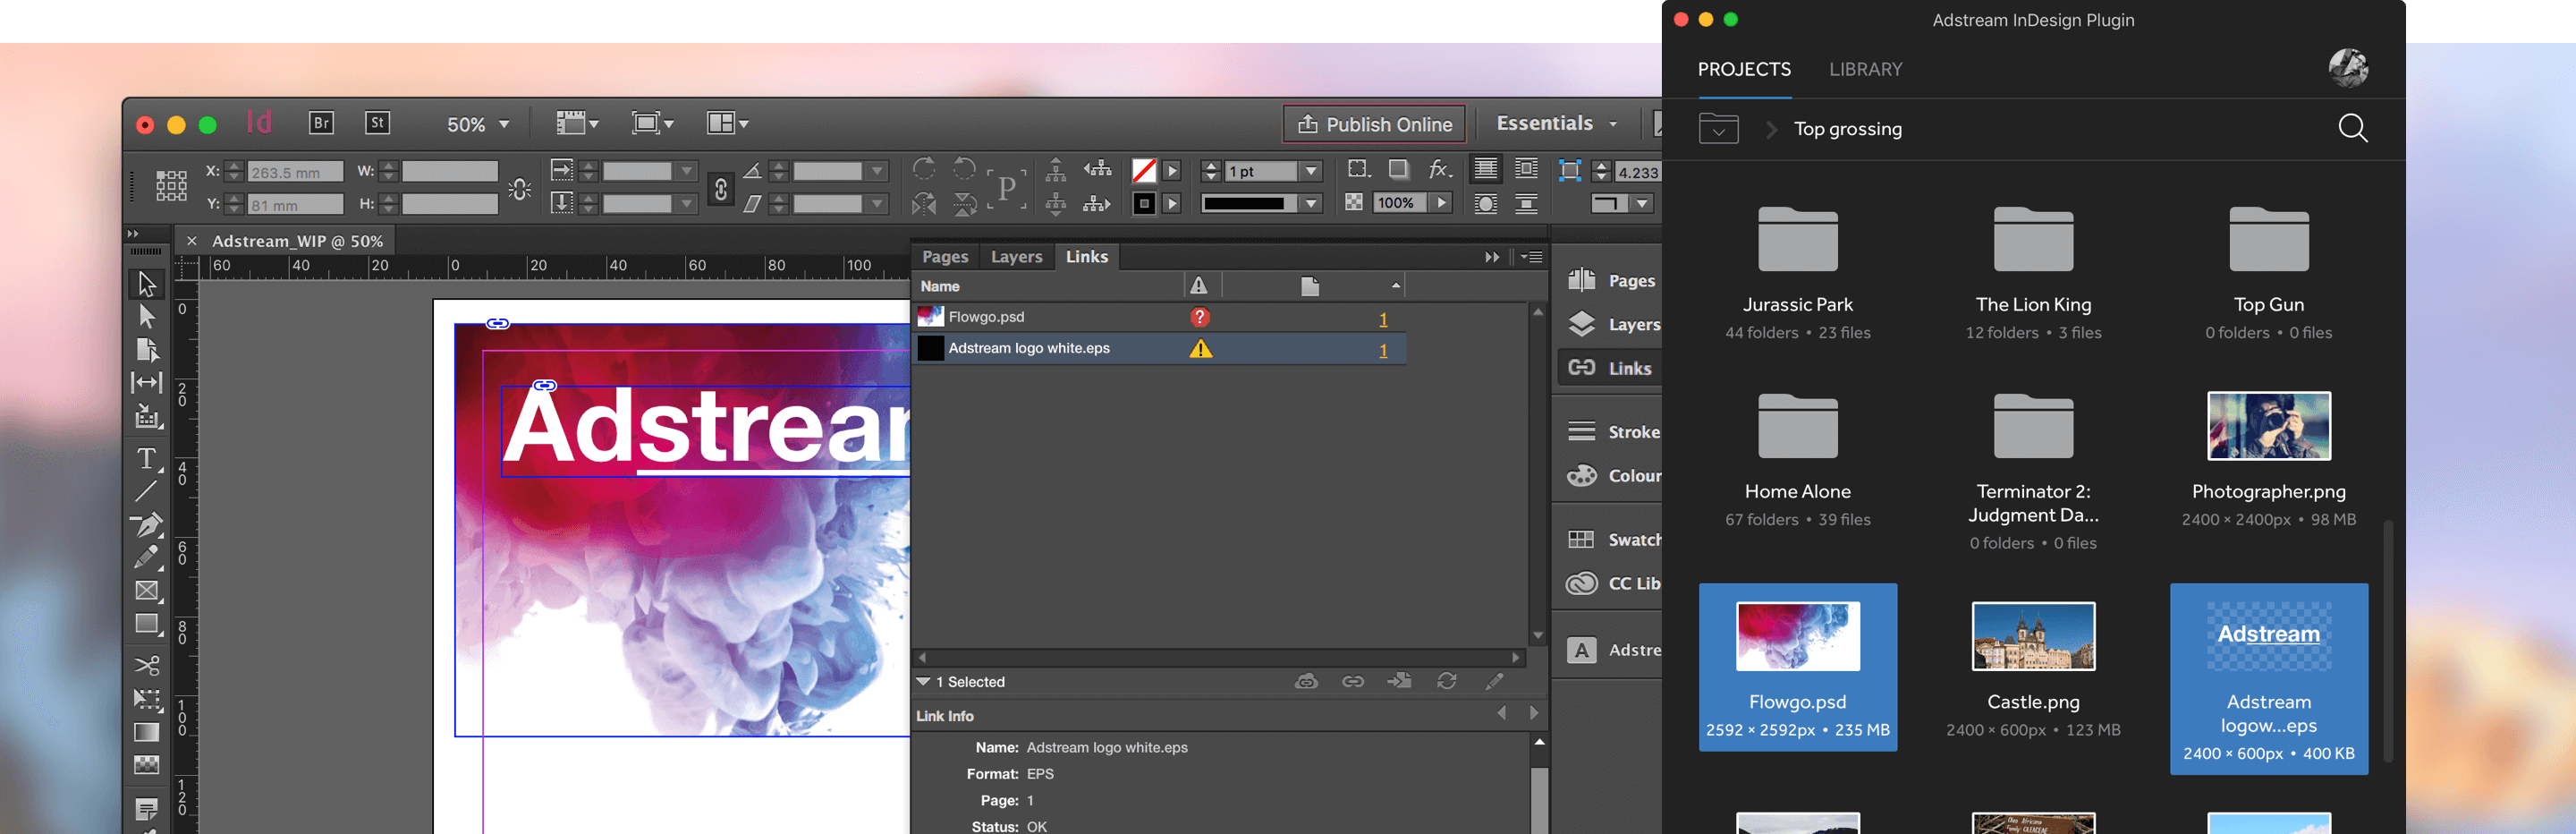Select the Rectangle Frame tool
2576x834 pixels.
click(x=147, y=591)
